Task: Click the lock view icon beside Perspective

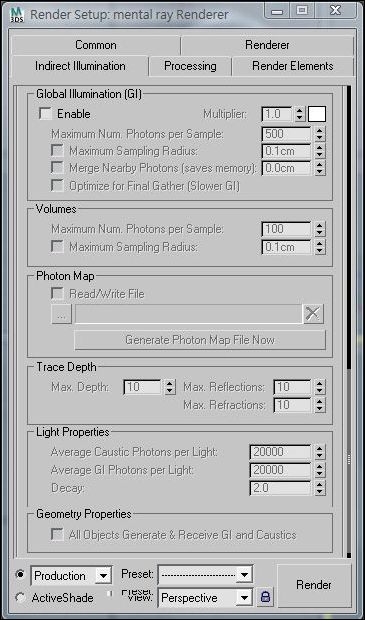Action: pyautogui.click(x=265, y=597)
